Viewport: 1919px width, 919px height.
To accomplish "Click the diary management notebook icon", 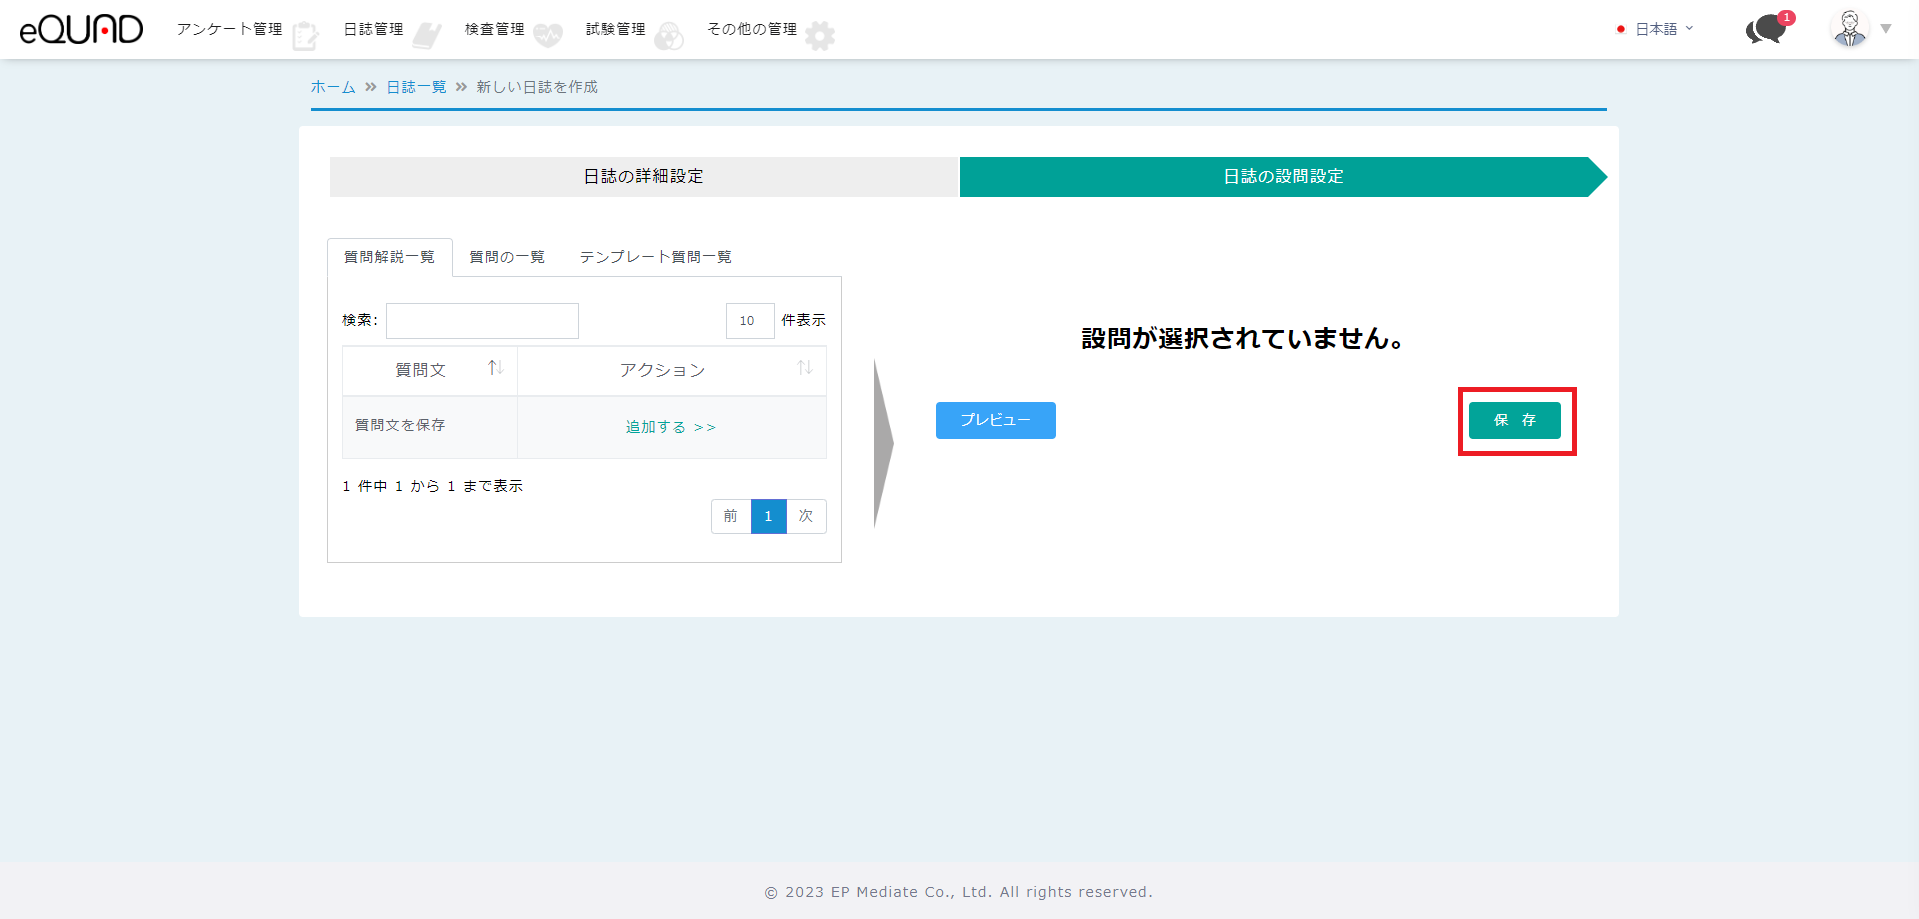I will click(427, 36).
